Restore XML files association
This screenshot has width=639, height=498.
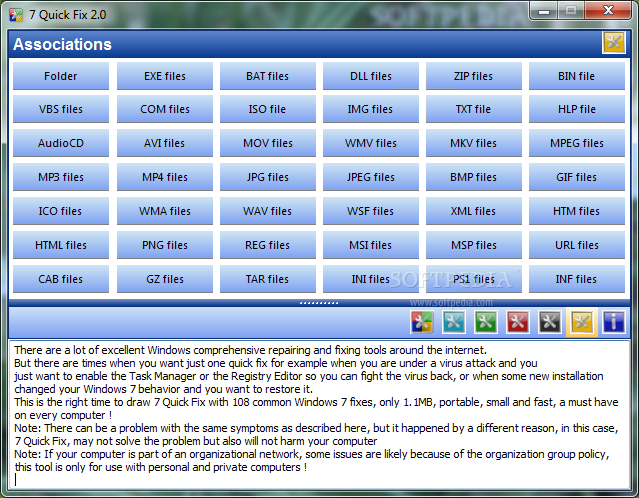click(474, 211)
